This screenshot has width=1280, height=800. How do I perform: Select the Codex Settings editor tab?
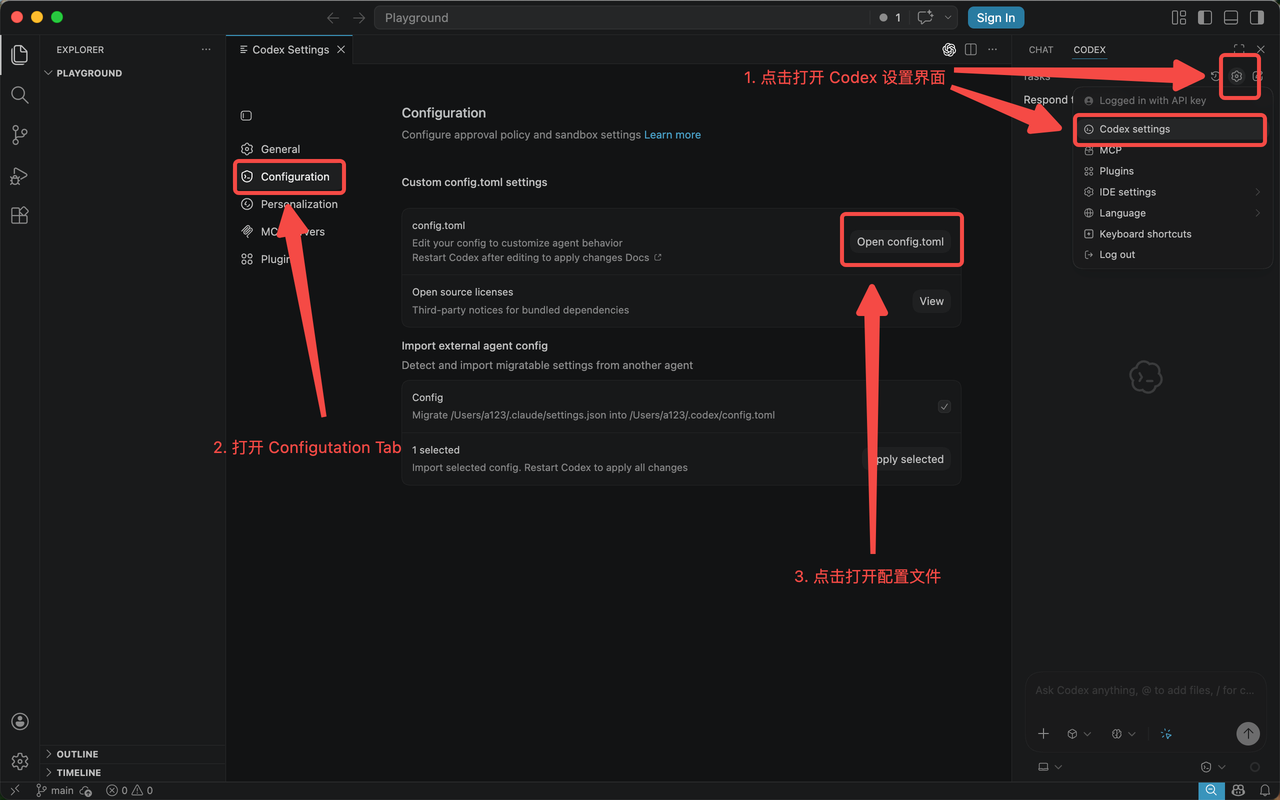pos(290,49)
